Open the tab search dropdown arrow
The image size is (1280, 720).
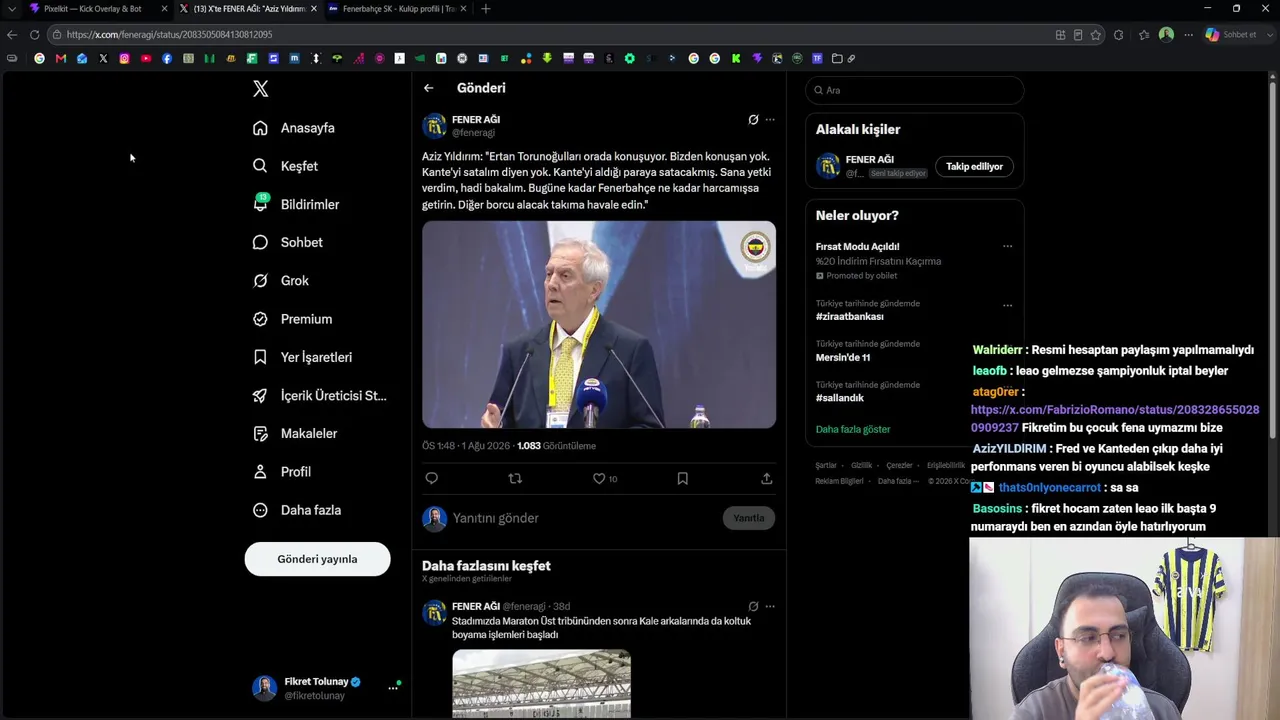[x=12, y=9]
